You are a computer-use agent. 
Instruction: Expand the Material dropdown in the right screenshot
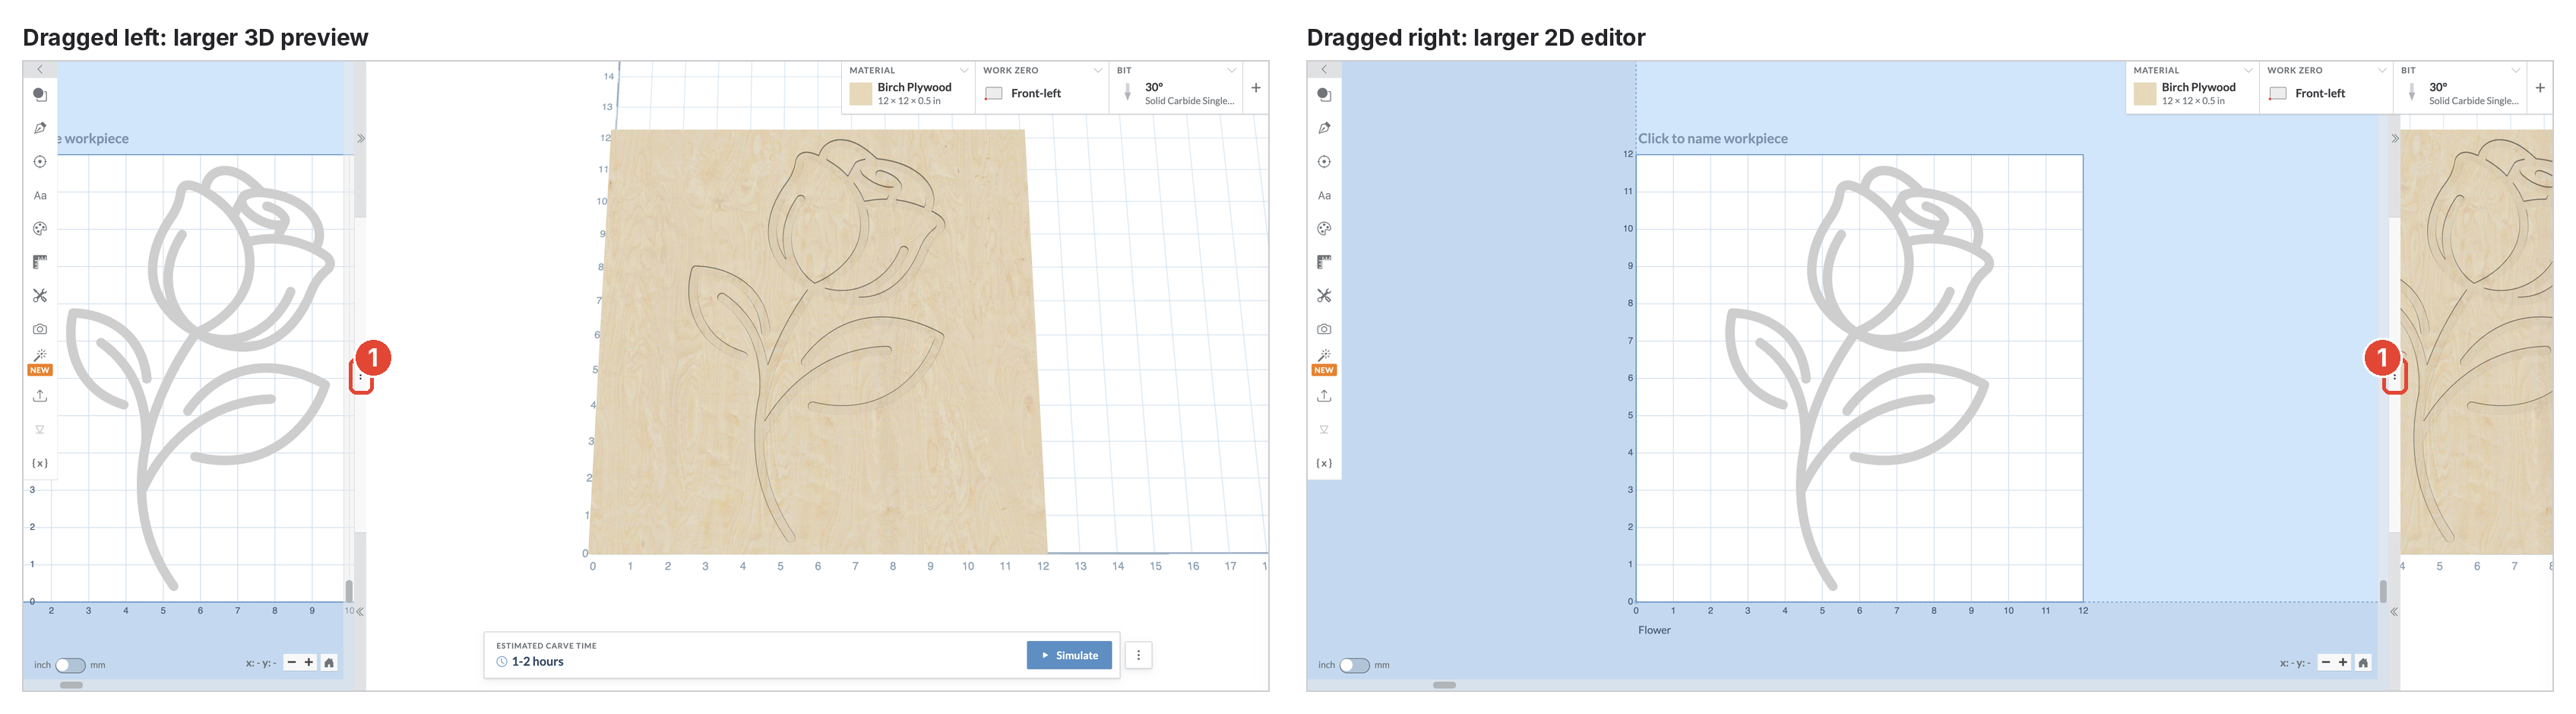(x=2248, y=70)
